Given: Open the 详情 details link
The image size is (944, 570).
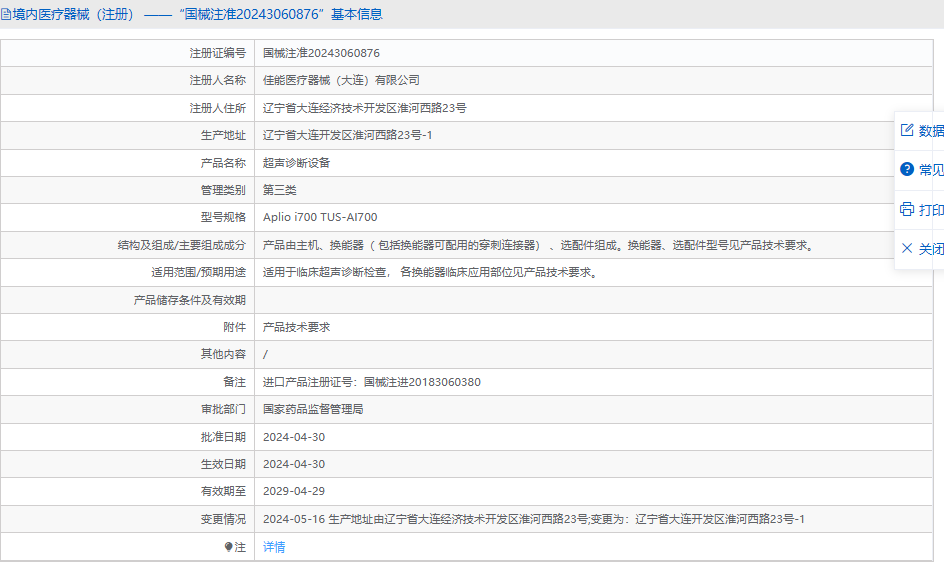Looking at the screenshot, I should point(274,547).
